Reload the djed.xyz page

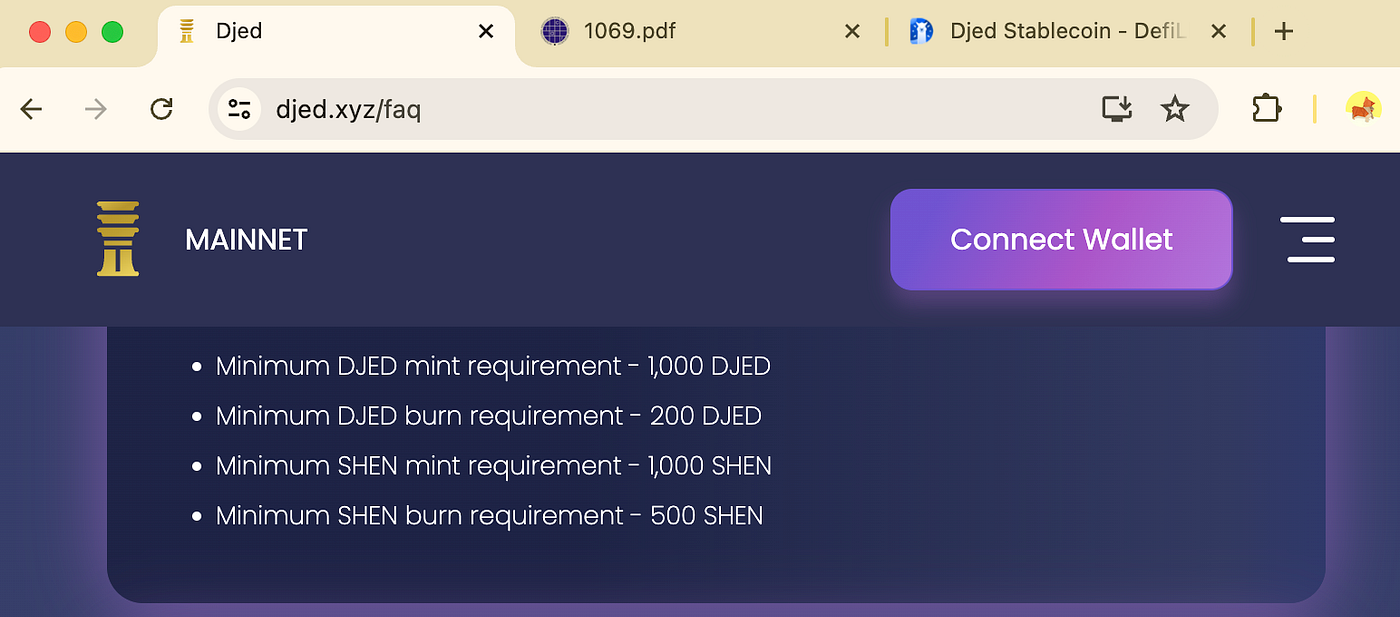click(x=161, y=109)
